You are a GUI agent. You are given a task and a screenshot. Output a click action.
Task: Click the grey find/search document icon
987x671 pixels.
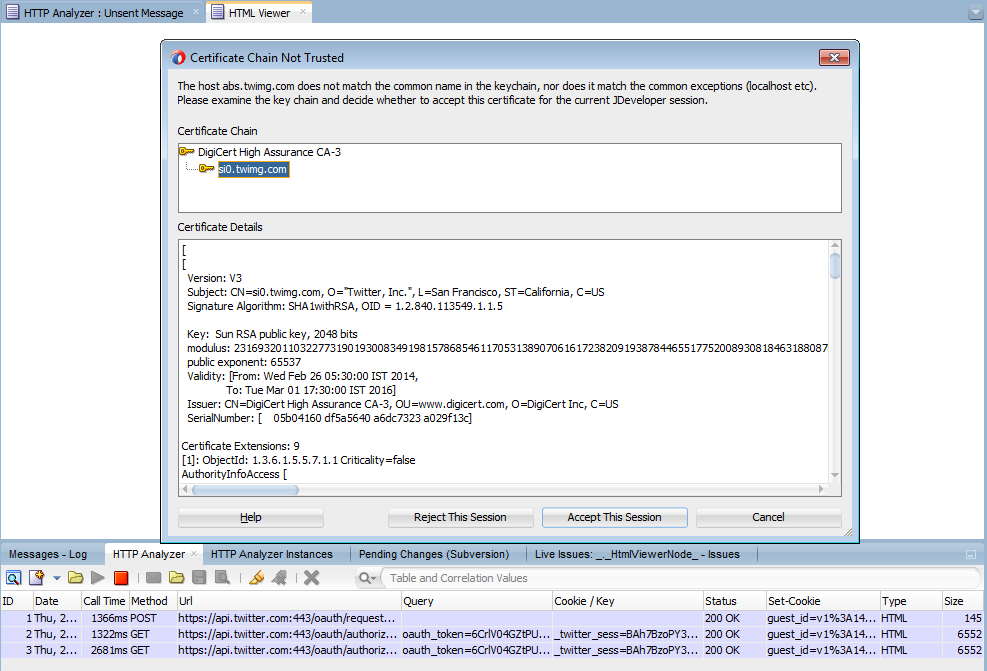[222, 577]
